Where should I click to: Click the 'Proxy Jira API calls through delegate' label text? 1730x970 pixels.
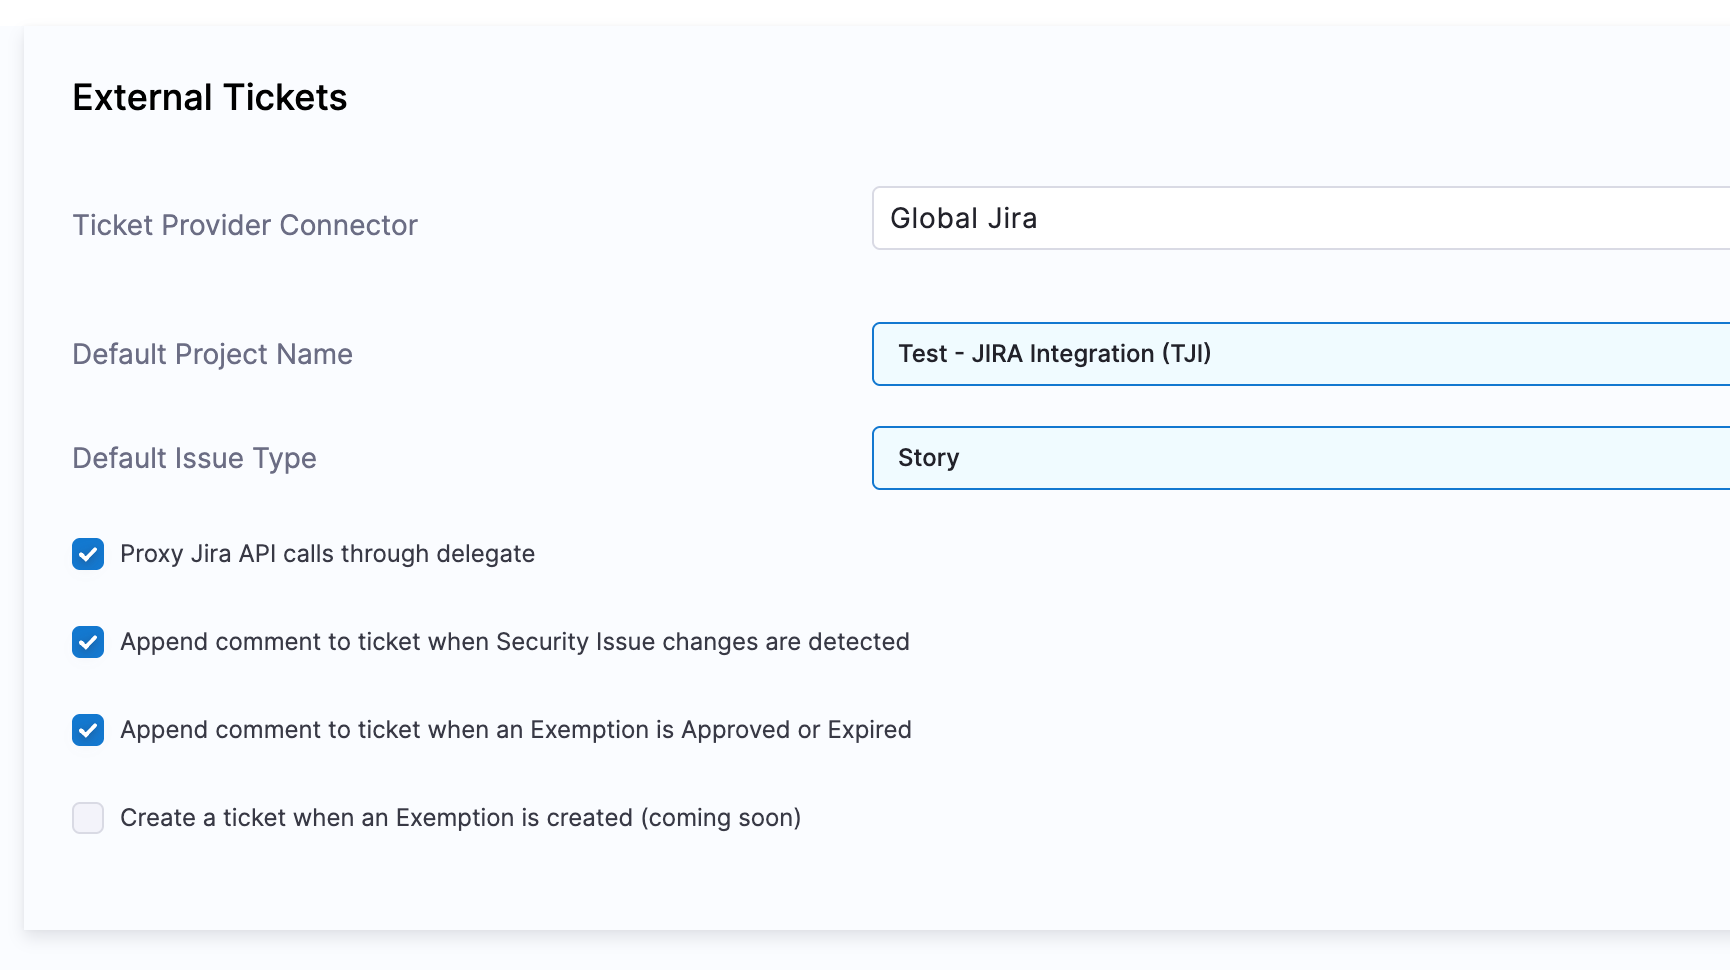point(327,554)
